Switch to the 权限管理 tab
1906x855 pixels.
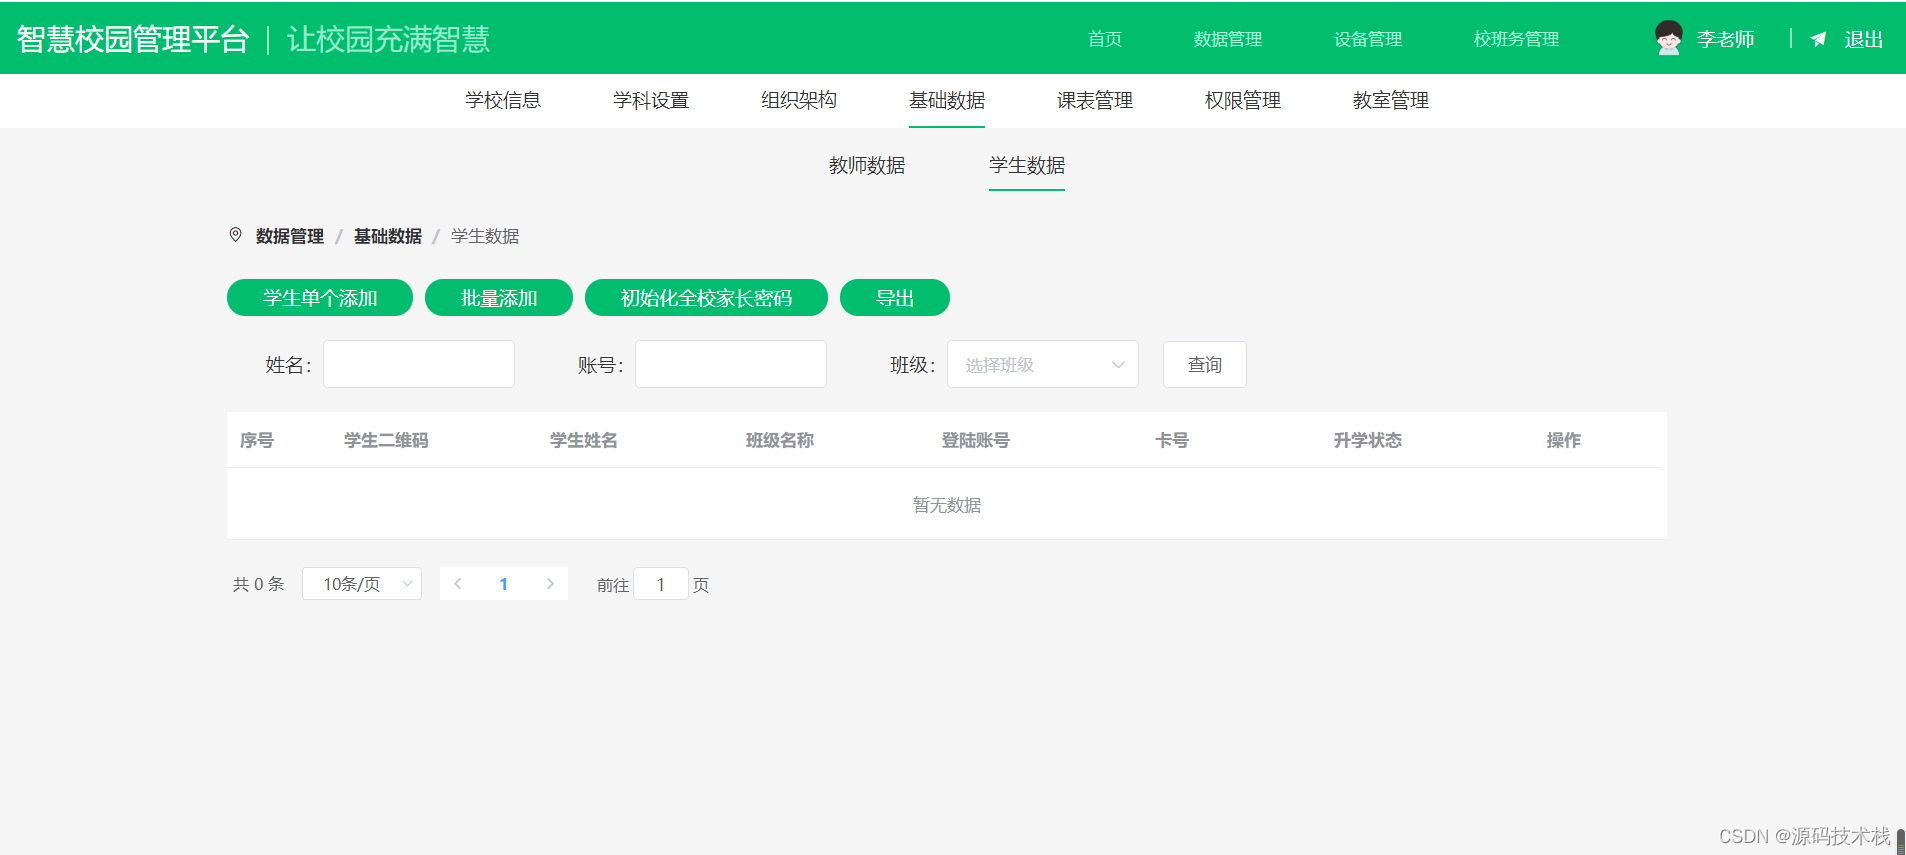click(1243, 100)
